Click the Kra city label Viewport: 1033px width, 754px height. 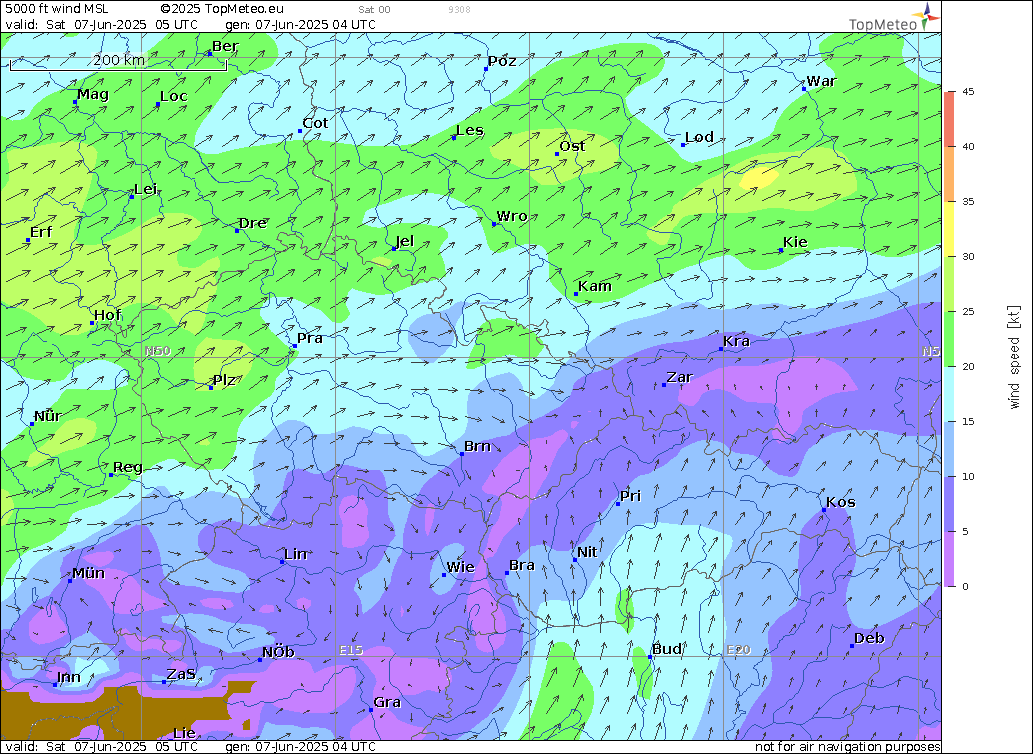[x=737, y=342]
